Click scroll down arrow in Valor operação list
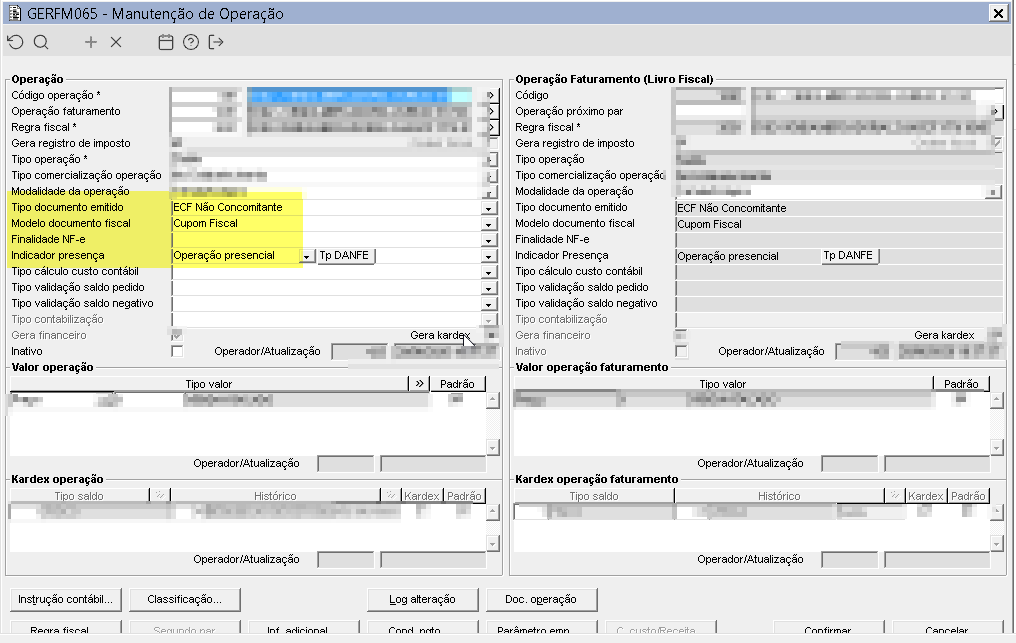Viewport: 1016px width, 643px height. click(493, 447)
